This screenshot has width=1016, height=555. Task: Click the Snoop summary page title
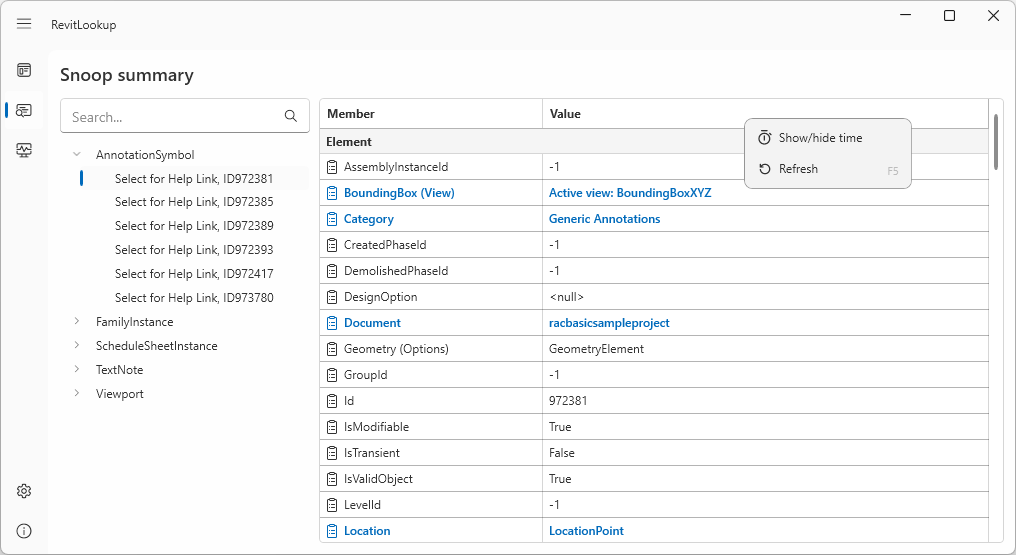127,75
